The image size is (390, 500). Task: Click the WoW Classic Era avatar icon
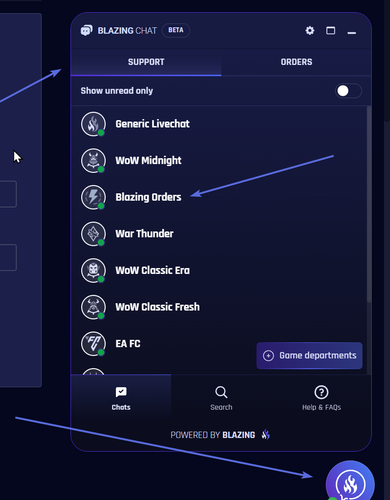tap(93, 271)
